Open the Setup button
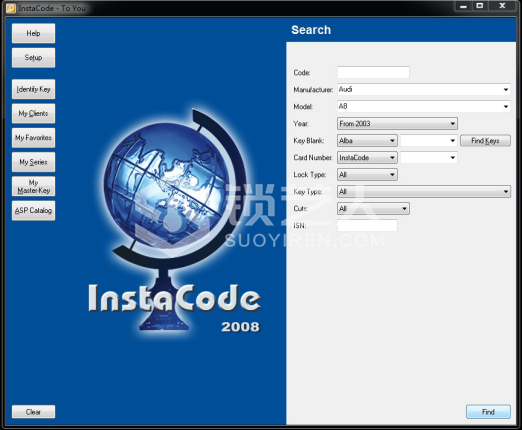This screenshot has width=522, height=430. pyautogui.click(x=33, y=58)
